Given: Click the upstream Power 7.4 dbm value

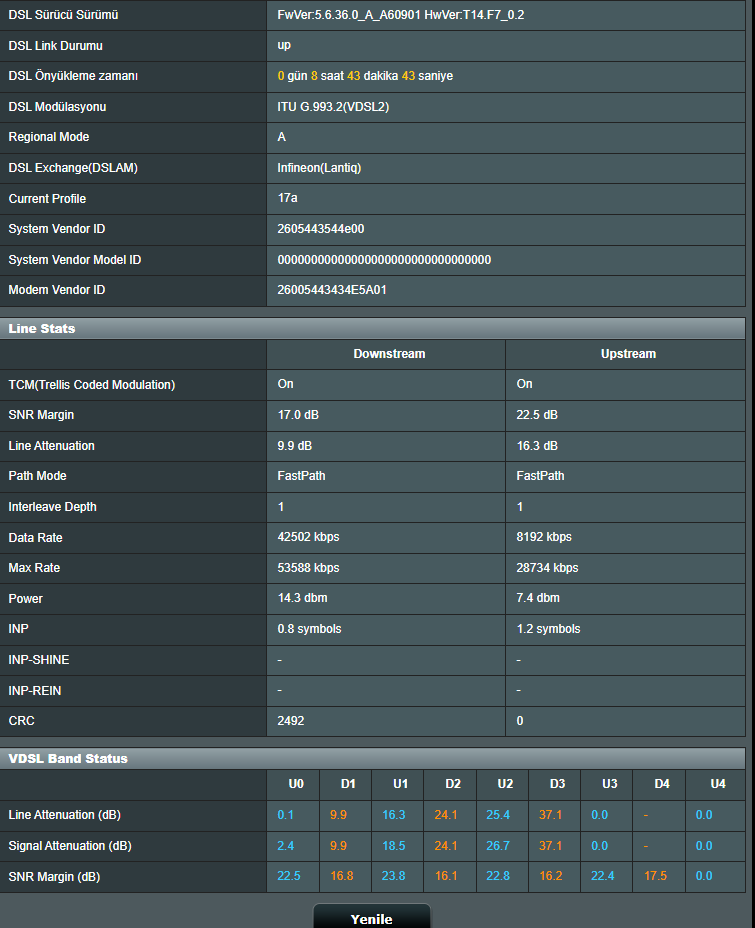Looking at the screenshot, I should click(538, 598).
